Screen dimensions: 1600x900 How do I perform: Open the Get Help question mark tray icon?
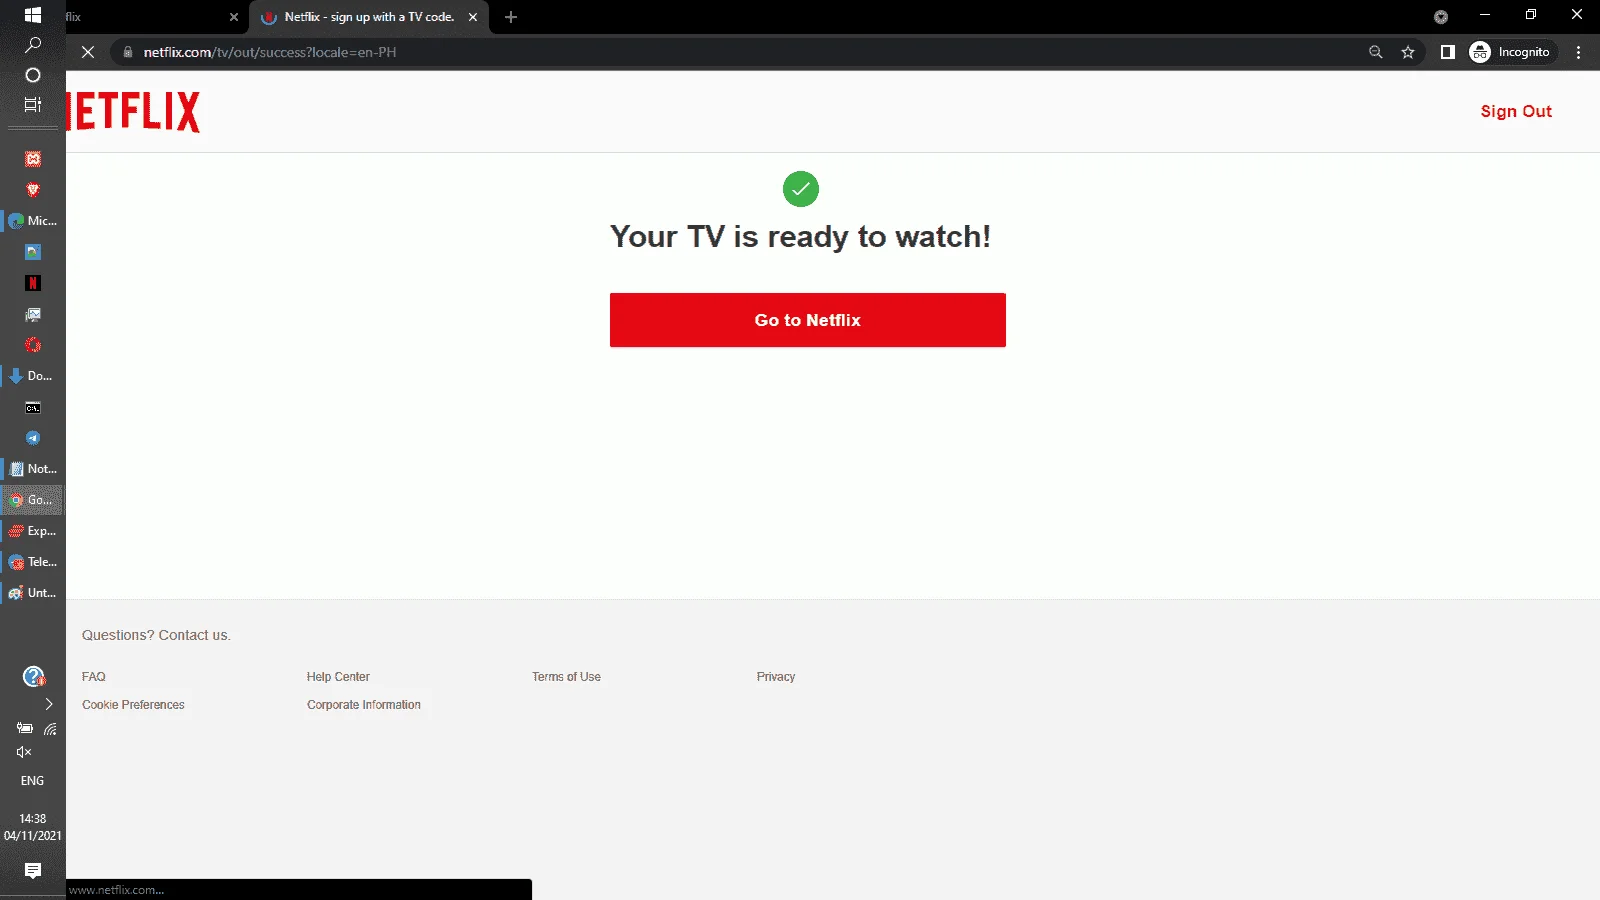coord(33,677)
